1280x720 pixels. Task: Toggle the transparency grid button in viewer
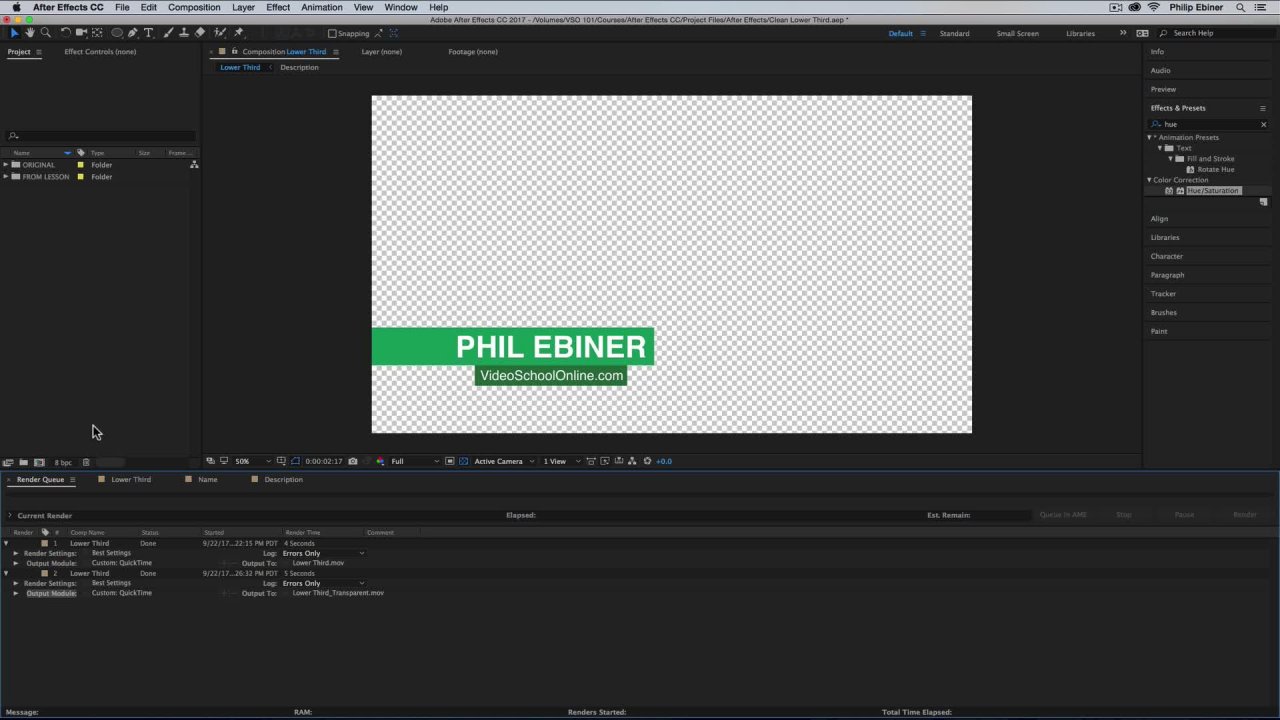[463, 461]
